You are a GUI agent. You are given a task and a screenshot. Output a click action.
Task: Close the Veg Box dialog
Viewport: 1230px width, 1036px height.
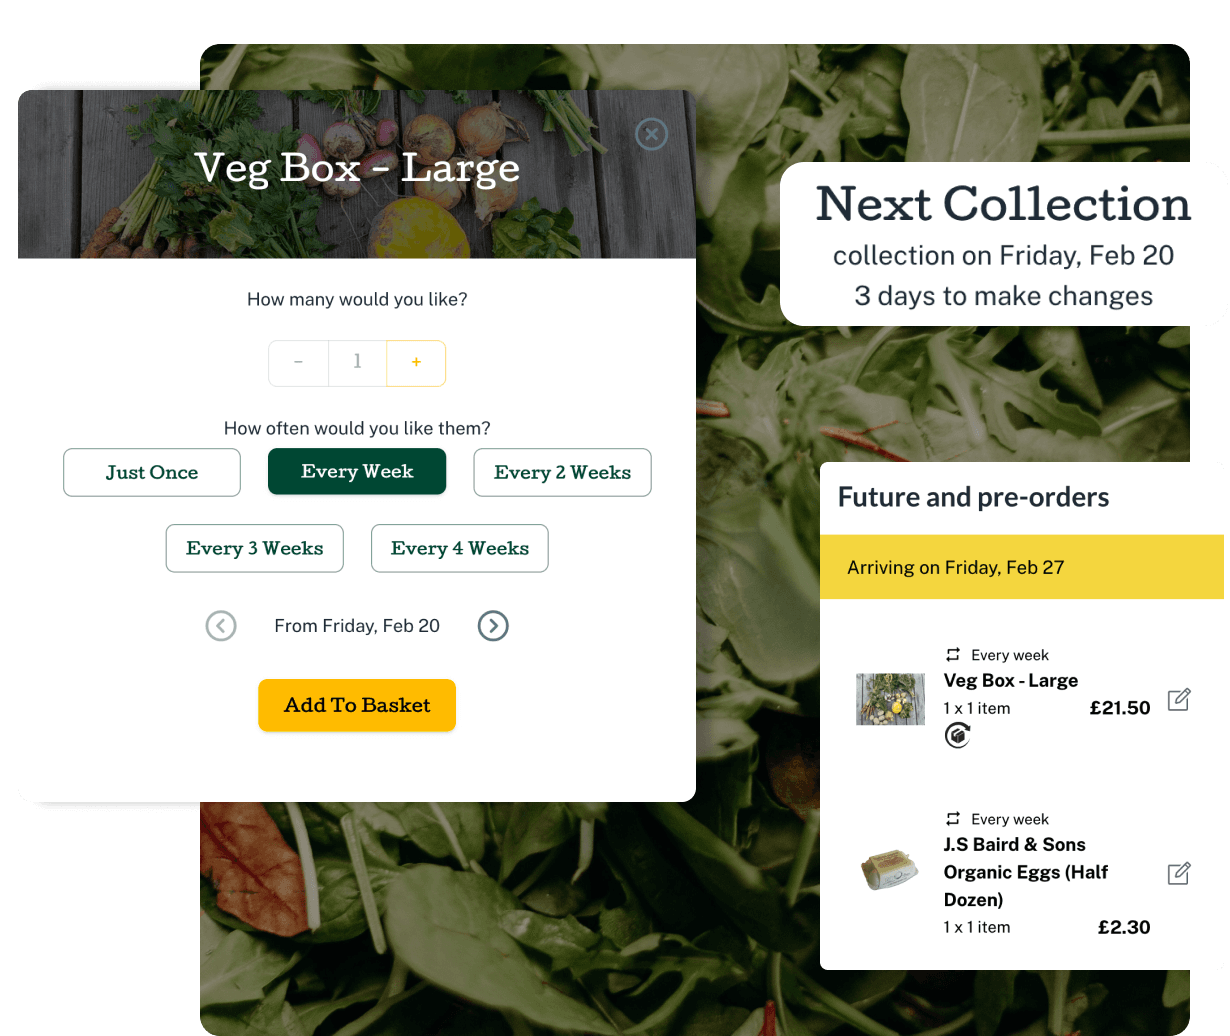(652, 134)
